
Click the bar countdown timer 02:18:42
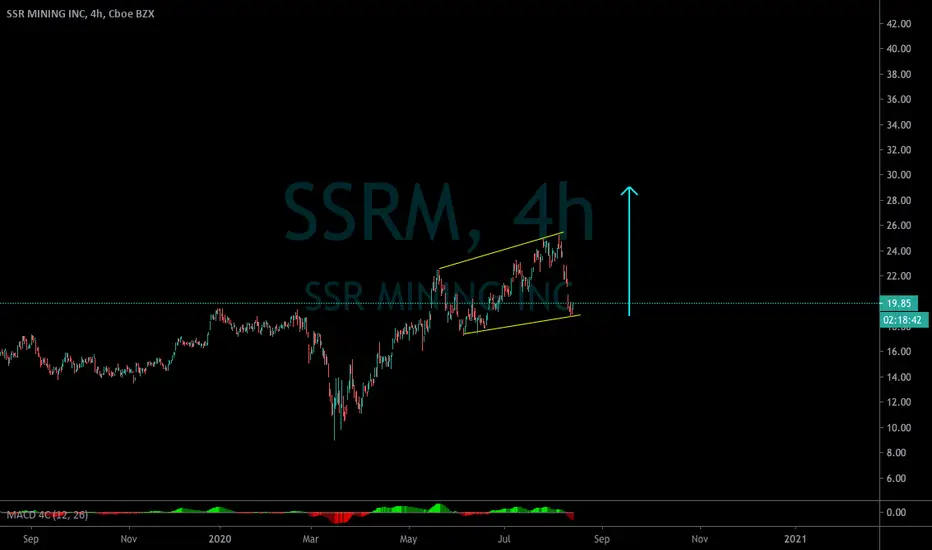coord(903,320)
